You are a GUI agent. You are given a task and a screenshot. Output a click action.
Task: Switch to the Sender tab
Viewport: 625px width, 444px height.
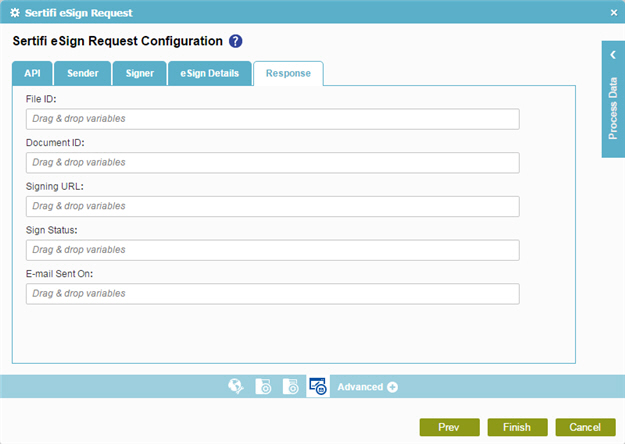83,73
